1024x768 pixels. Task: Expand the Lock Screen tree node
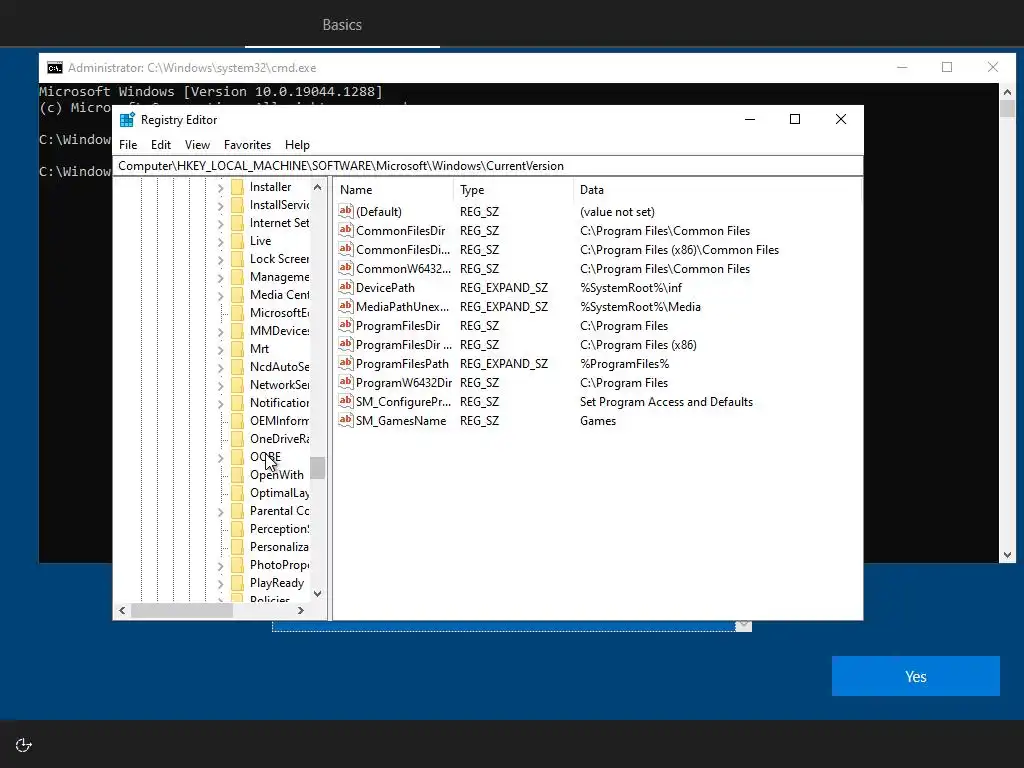click(221, 260)
